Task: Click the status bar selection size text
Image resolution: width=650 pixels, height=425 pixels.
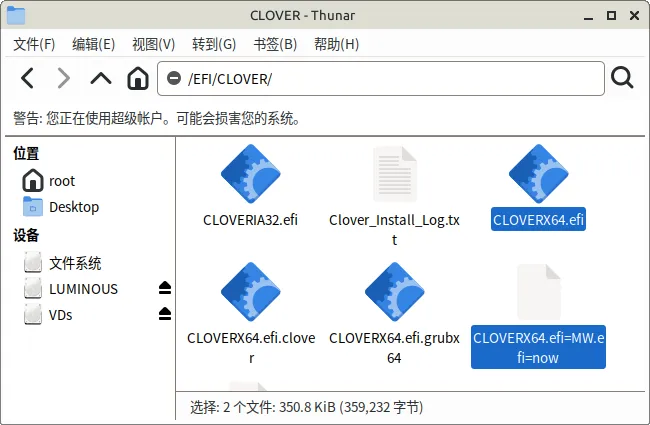Action: [307, 407]
